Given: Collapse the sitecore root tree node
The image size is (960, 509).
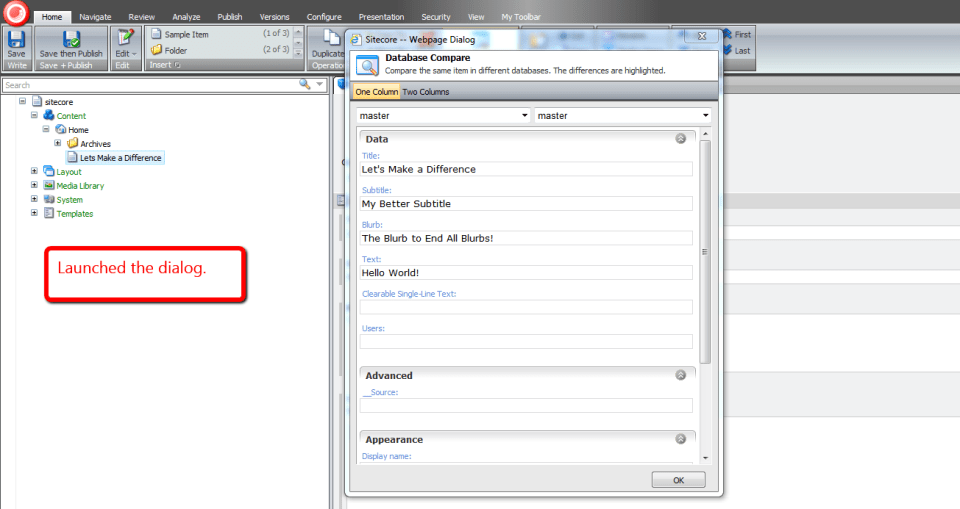Looking at the screenshot, I should click(x=23, y=101).
